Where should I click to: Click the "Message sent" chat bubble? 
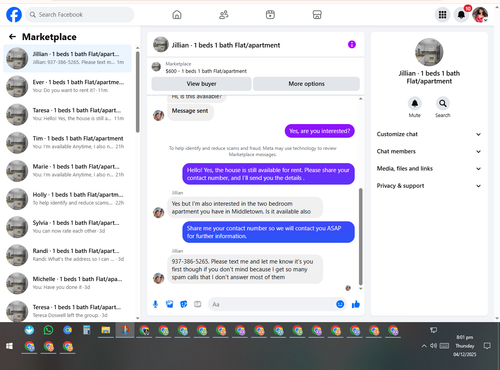click(x=190, y=111)
